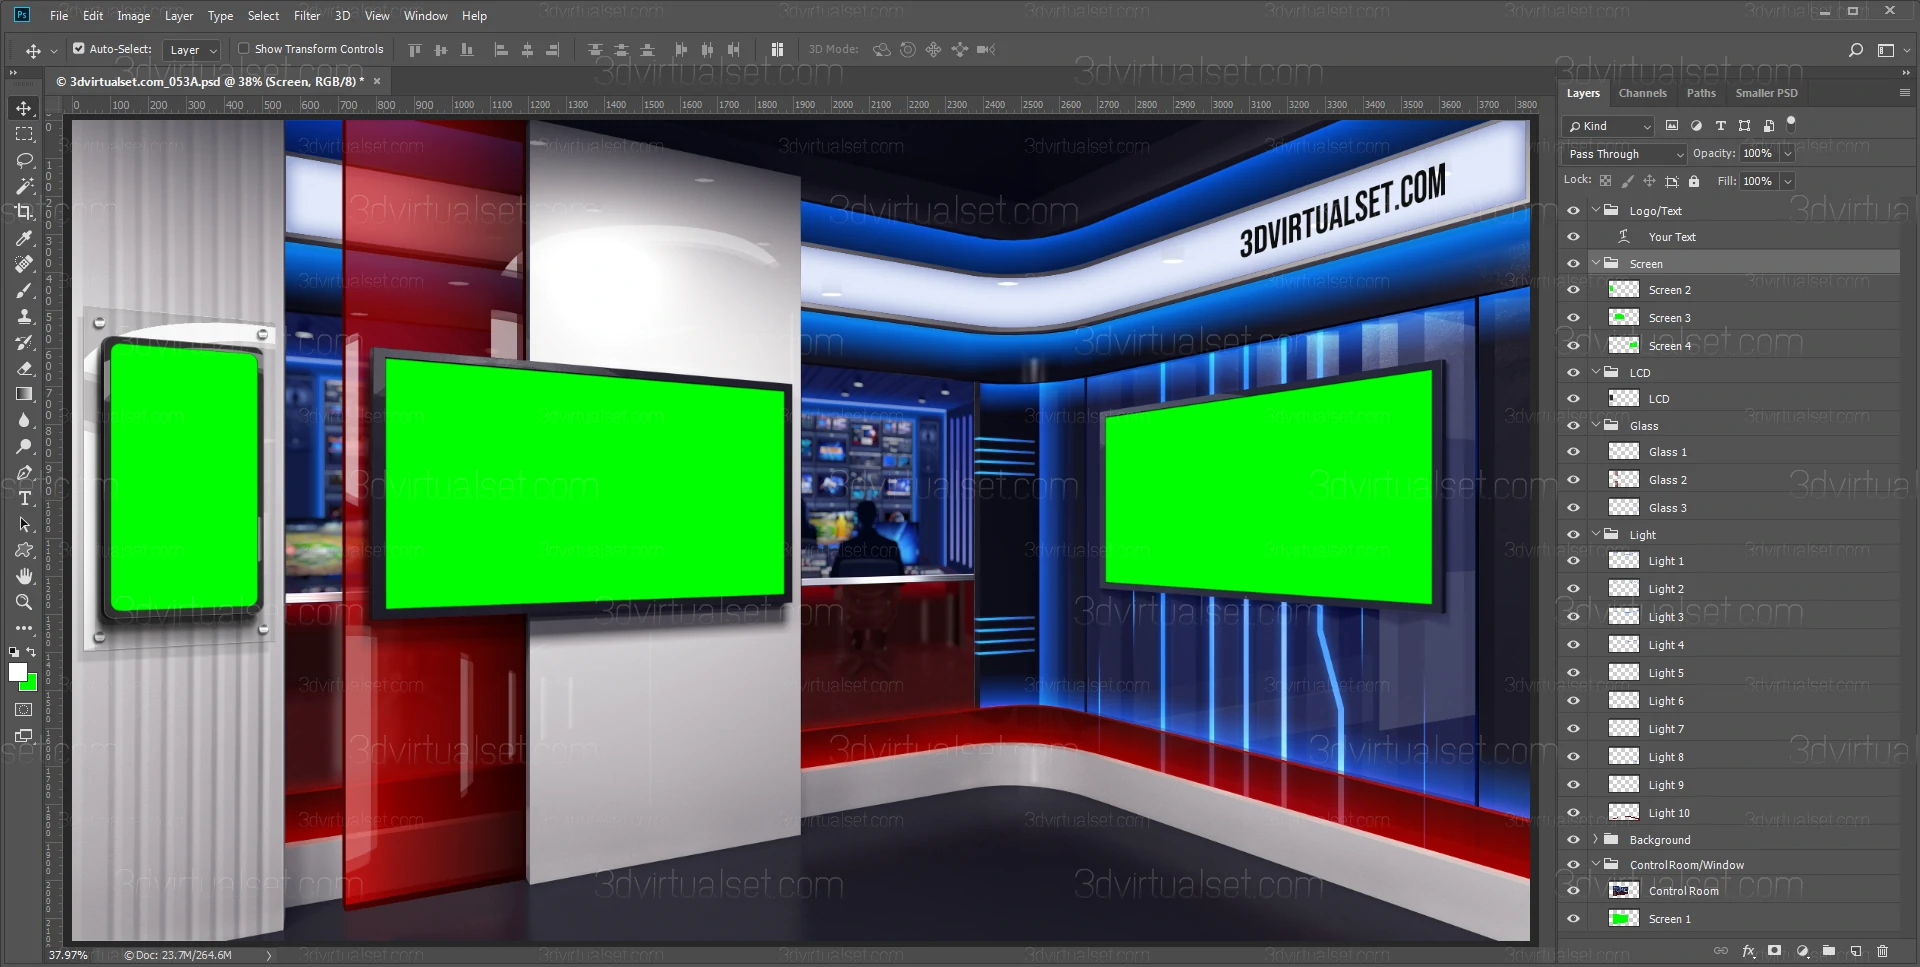The image size is (1920, 967).
Task: Open the Opacity dropdown arrow
Action: point(1787,154)
